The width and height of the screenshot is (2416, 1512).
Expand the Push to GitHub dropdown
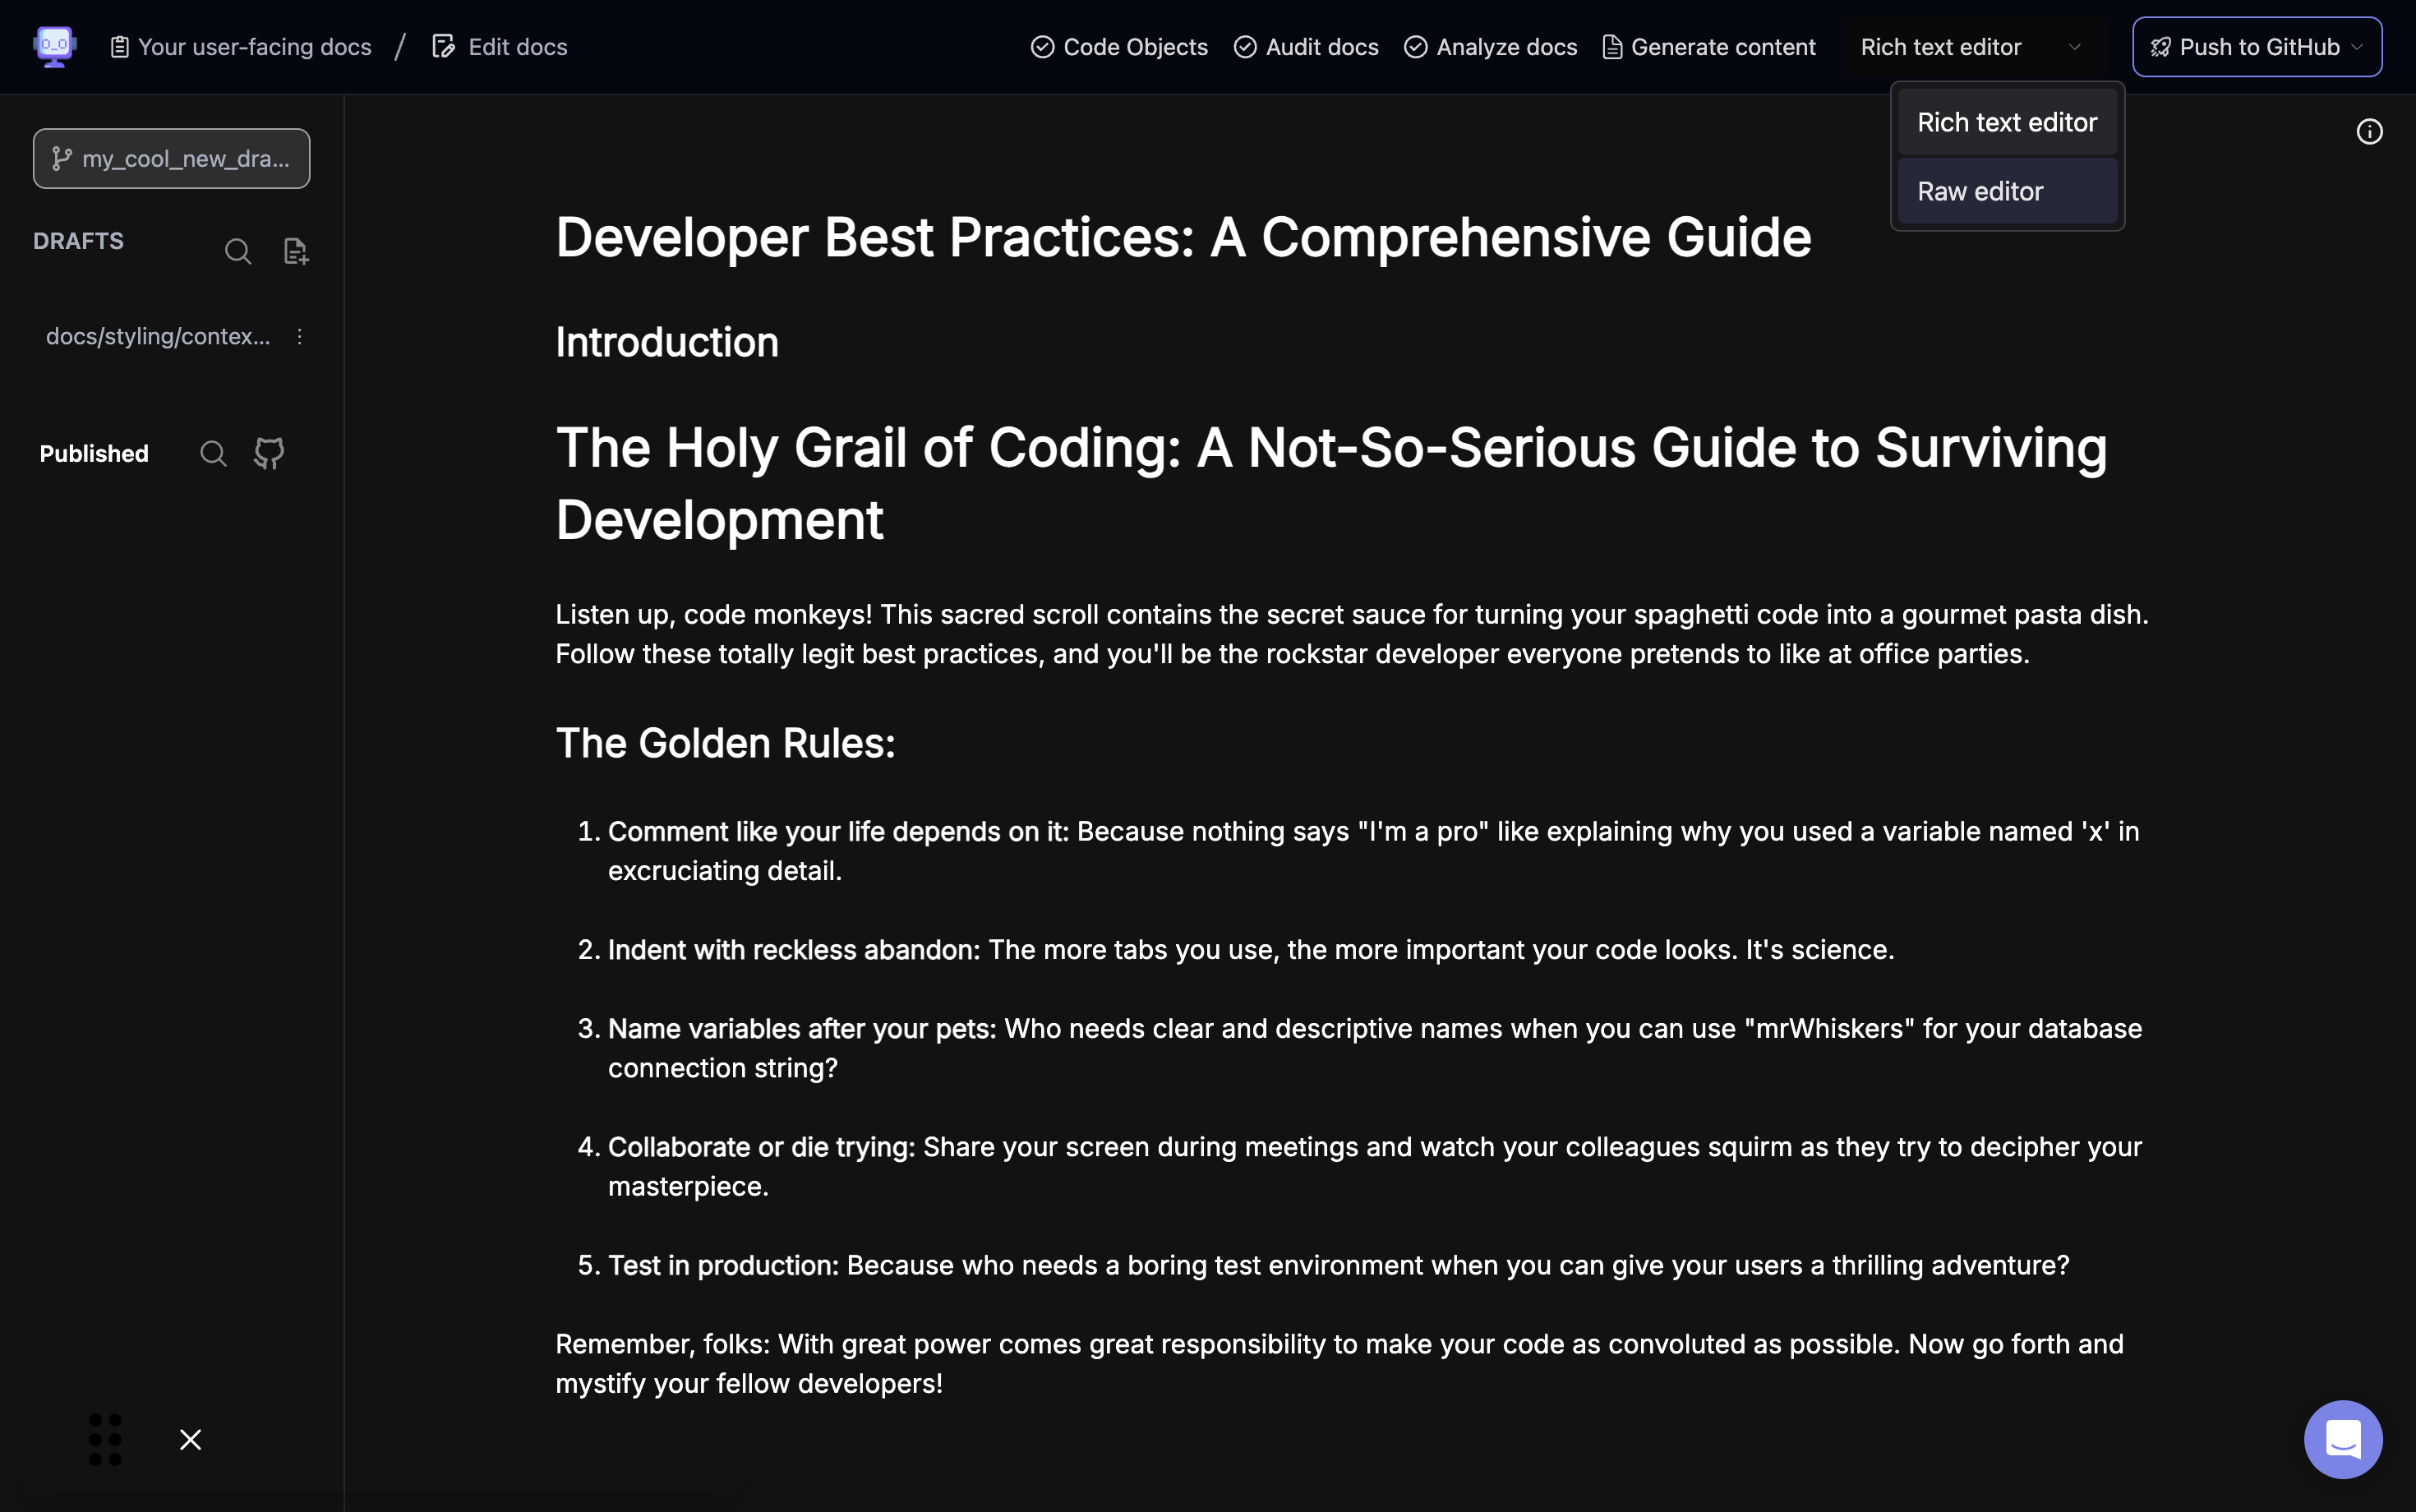click(x=2357, y=47)
